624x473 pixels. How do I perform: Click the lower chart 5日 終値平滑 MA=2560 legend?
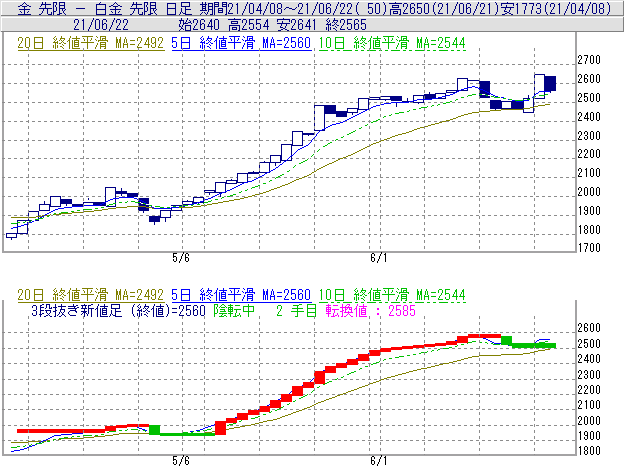(x=241, y=295)
